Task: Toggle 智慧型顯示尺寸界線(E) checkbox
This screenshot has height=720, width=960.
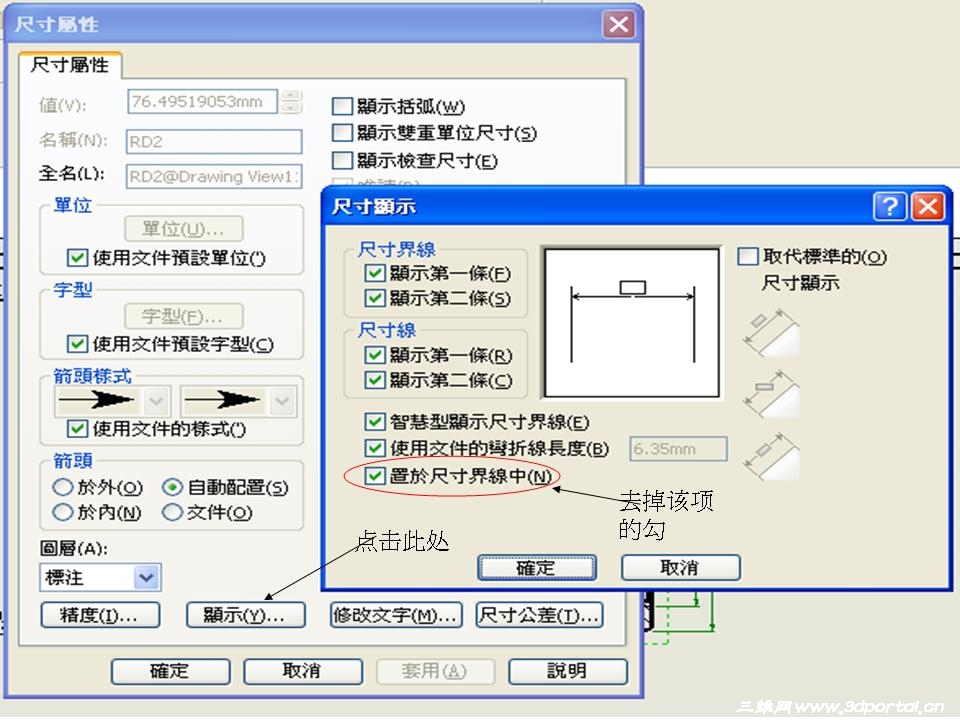Action: coord(375,421)
